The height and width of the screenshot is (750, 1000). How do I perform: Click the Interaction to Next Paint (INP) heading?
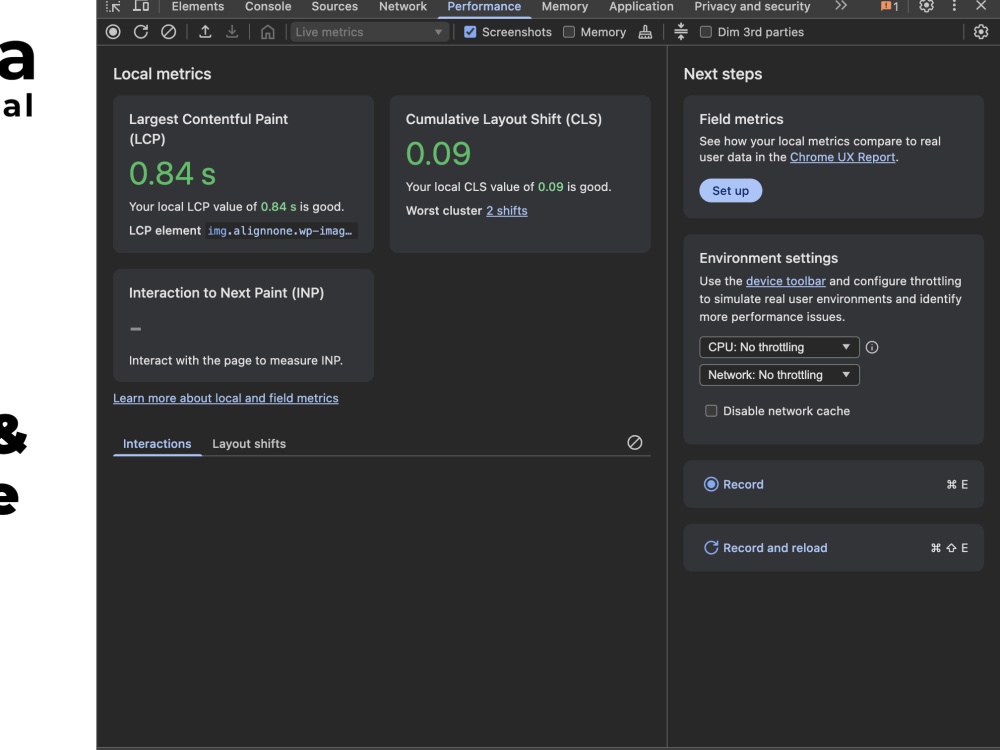(x=226, y=293)
